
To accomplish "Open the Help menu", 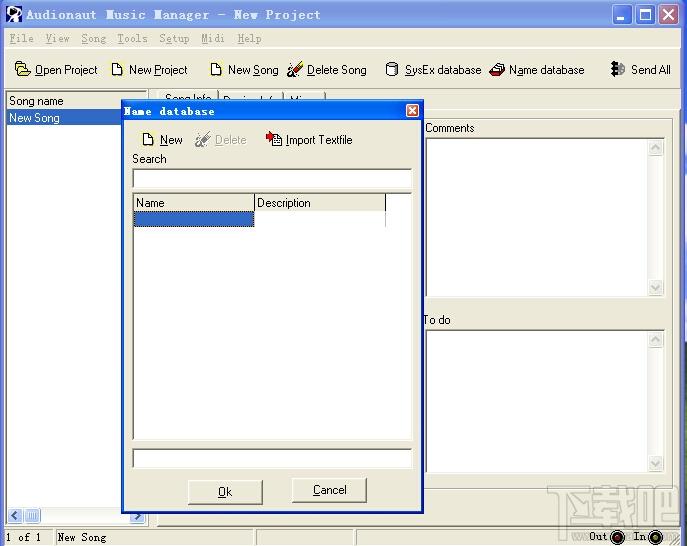I will (249, 39).
